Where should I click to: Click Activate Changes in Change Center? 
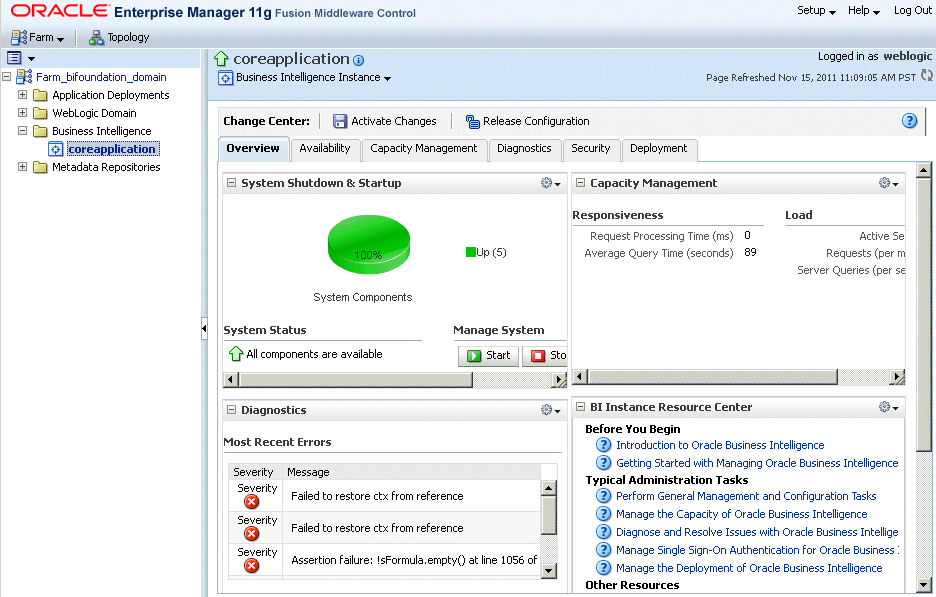pyautogui.click(x=384, y=121)
